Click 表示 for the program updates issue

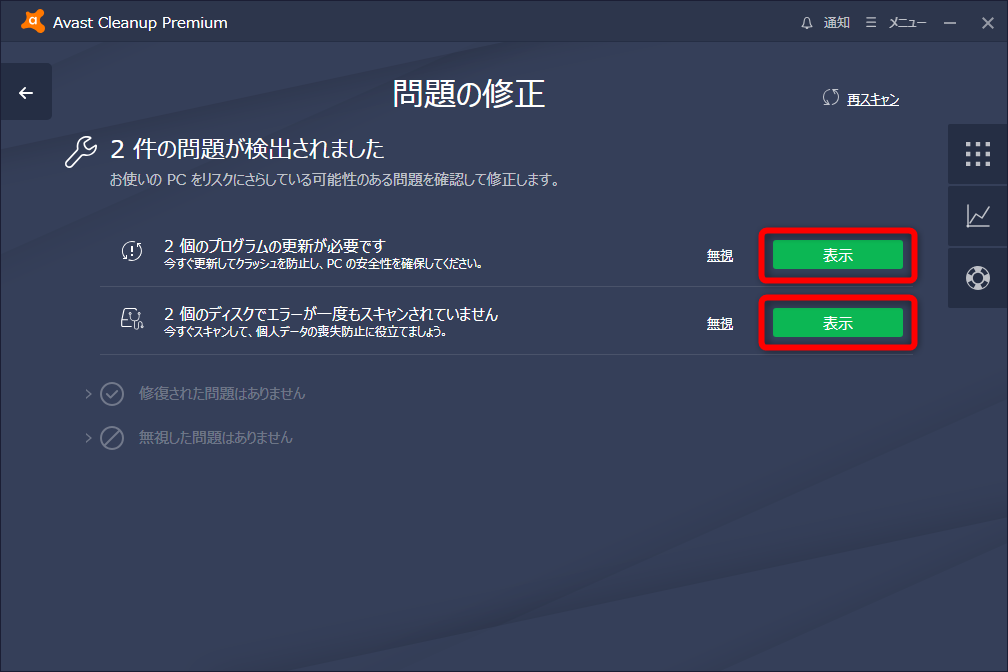[x=838, y=255]
